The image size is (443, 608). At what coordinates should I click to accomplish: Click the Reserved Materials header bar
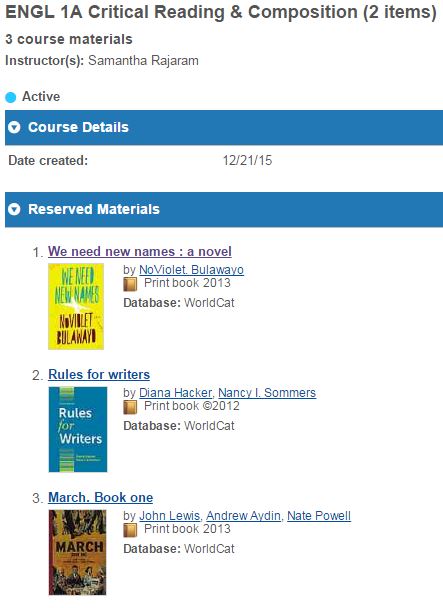pyautogui.click(x=224, y=209)
